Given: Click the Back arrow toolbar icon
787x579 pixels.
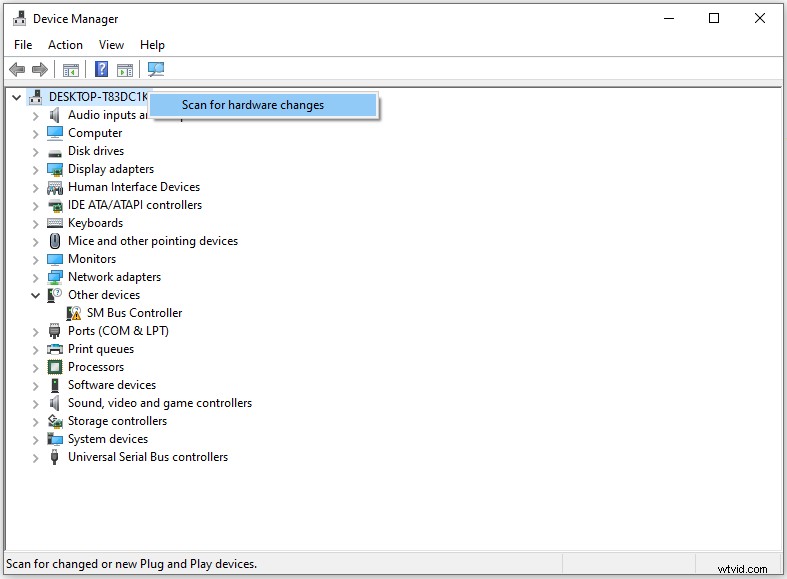Looking at the screenshot, I should (17, 69).
